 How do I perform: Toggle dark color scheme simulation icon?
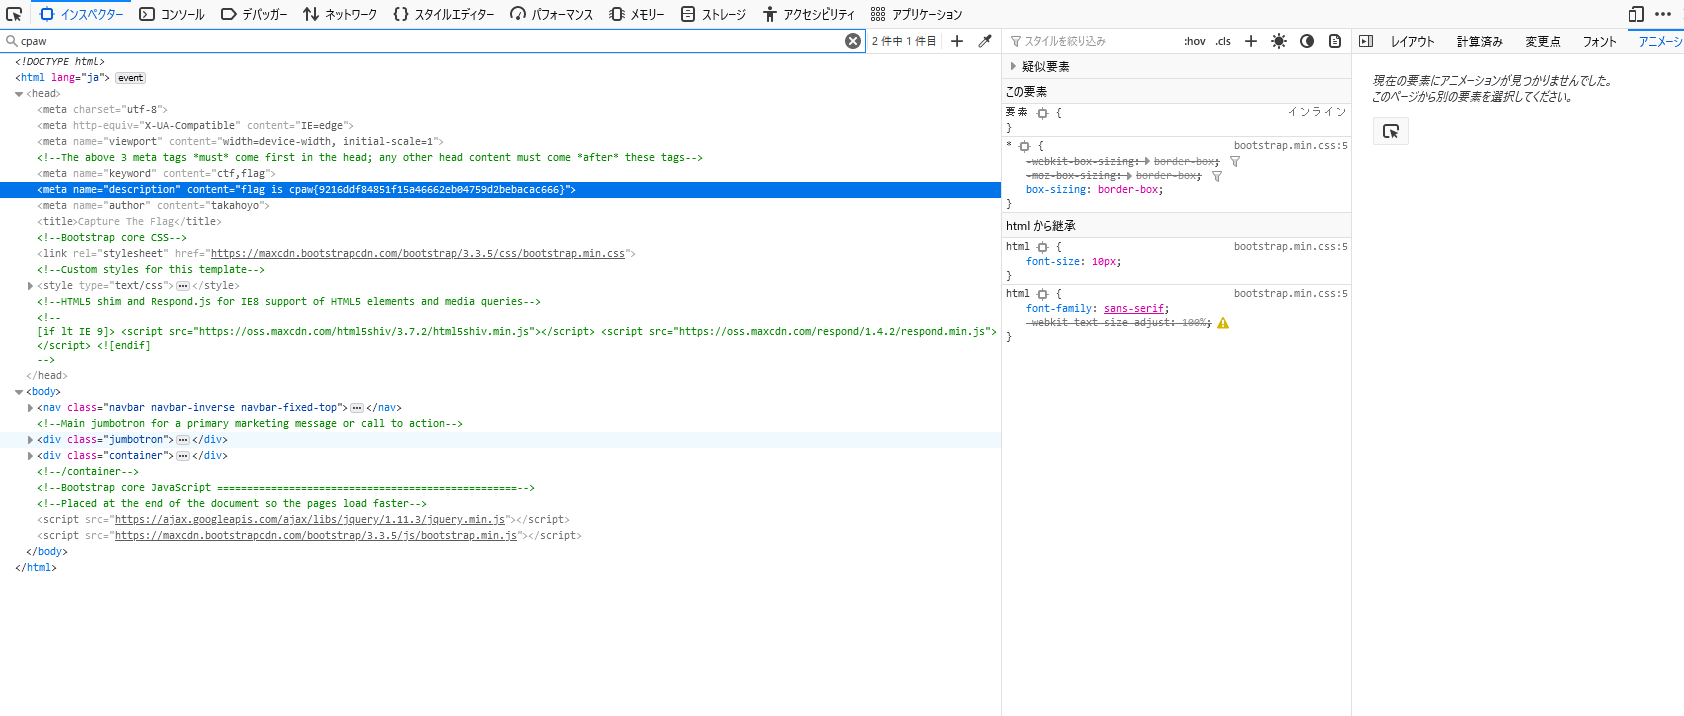coord(1307,41)
